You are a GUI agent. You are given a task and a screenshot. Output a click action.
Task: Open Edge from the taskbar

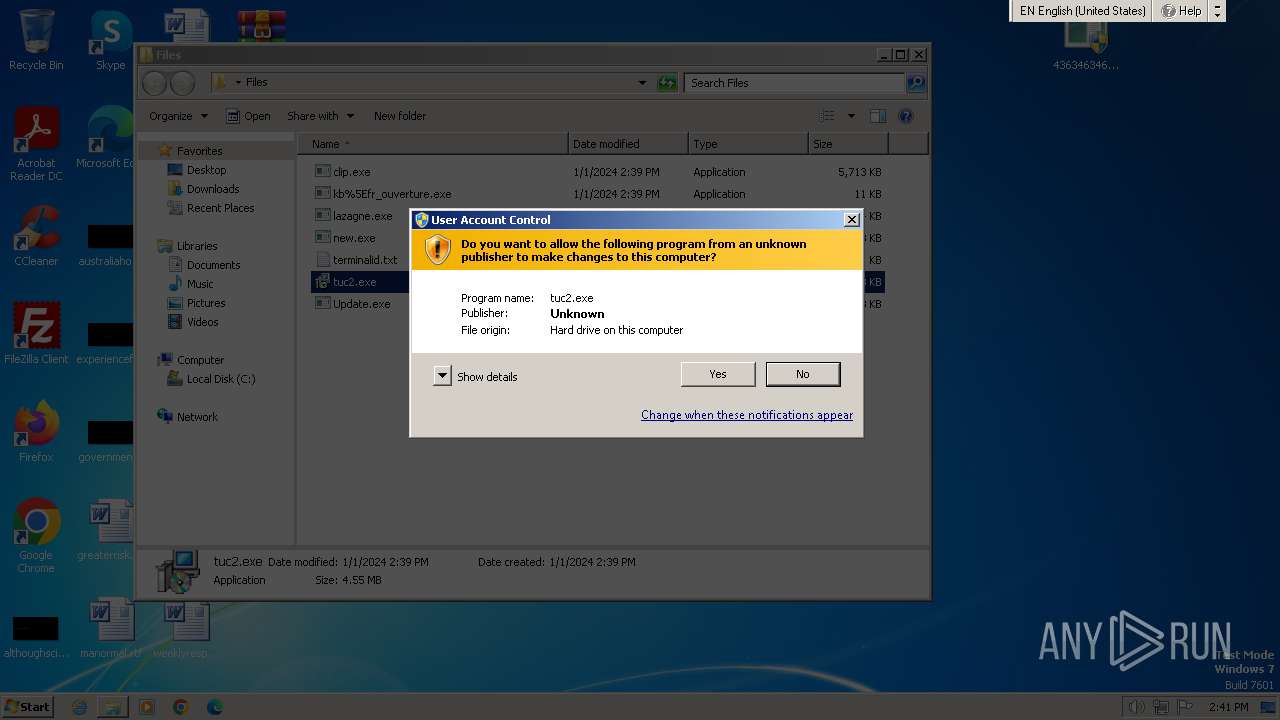pyautogui.click(x=215, y=707)
